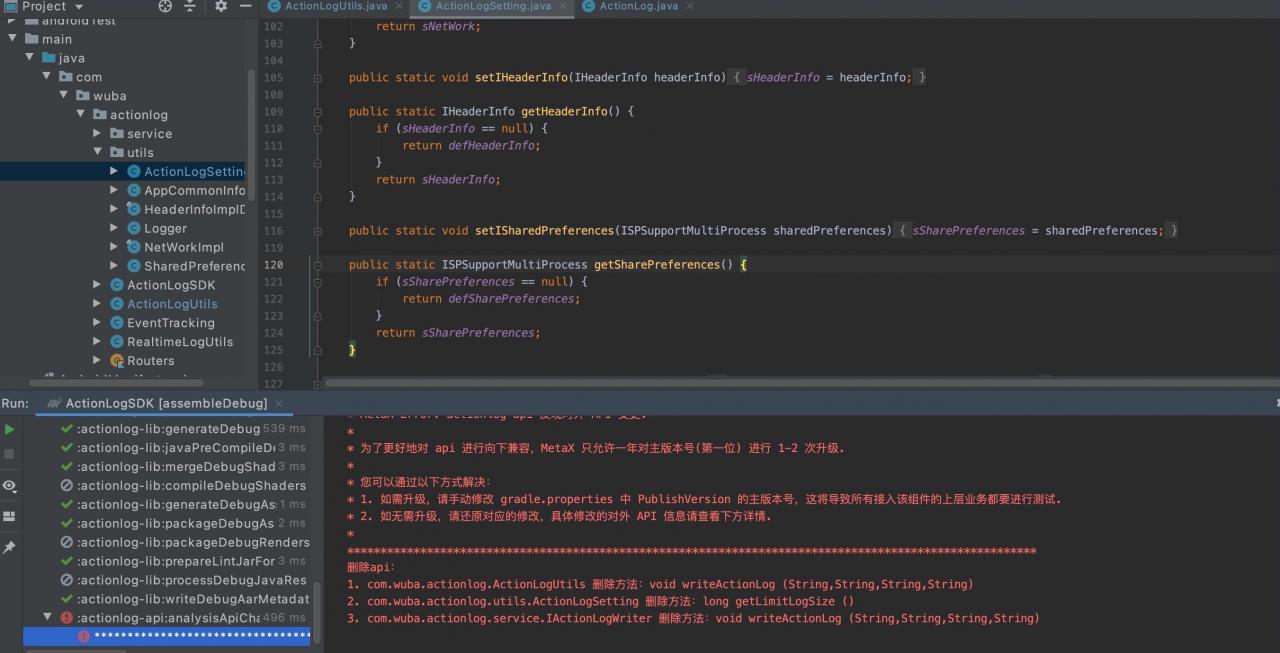Image resolution: width=1280 pixels, height=653 pixels.
Task: Click the HeaderInfoImpl class icon
Action: (134, 209)
